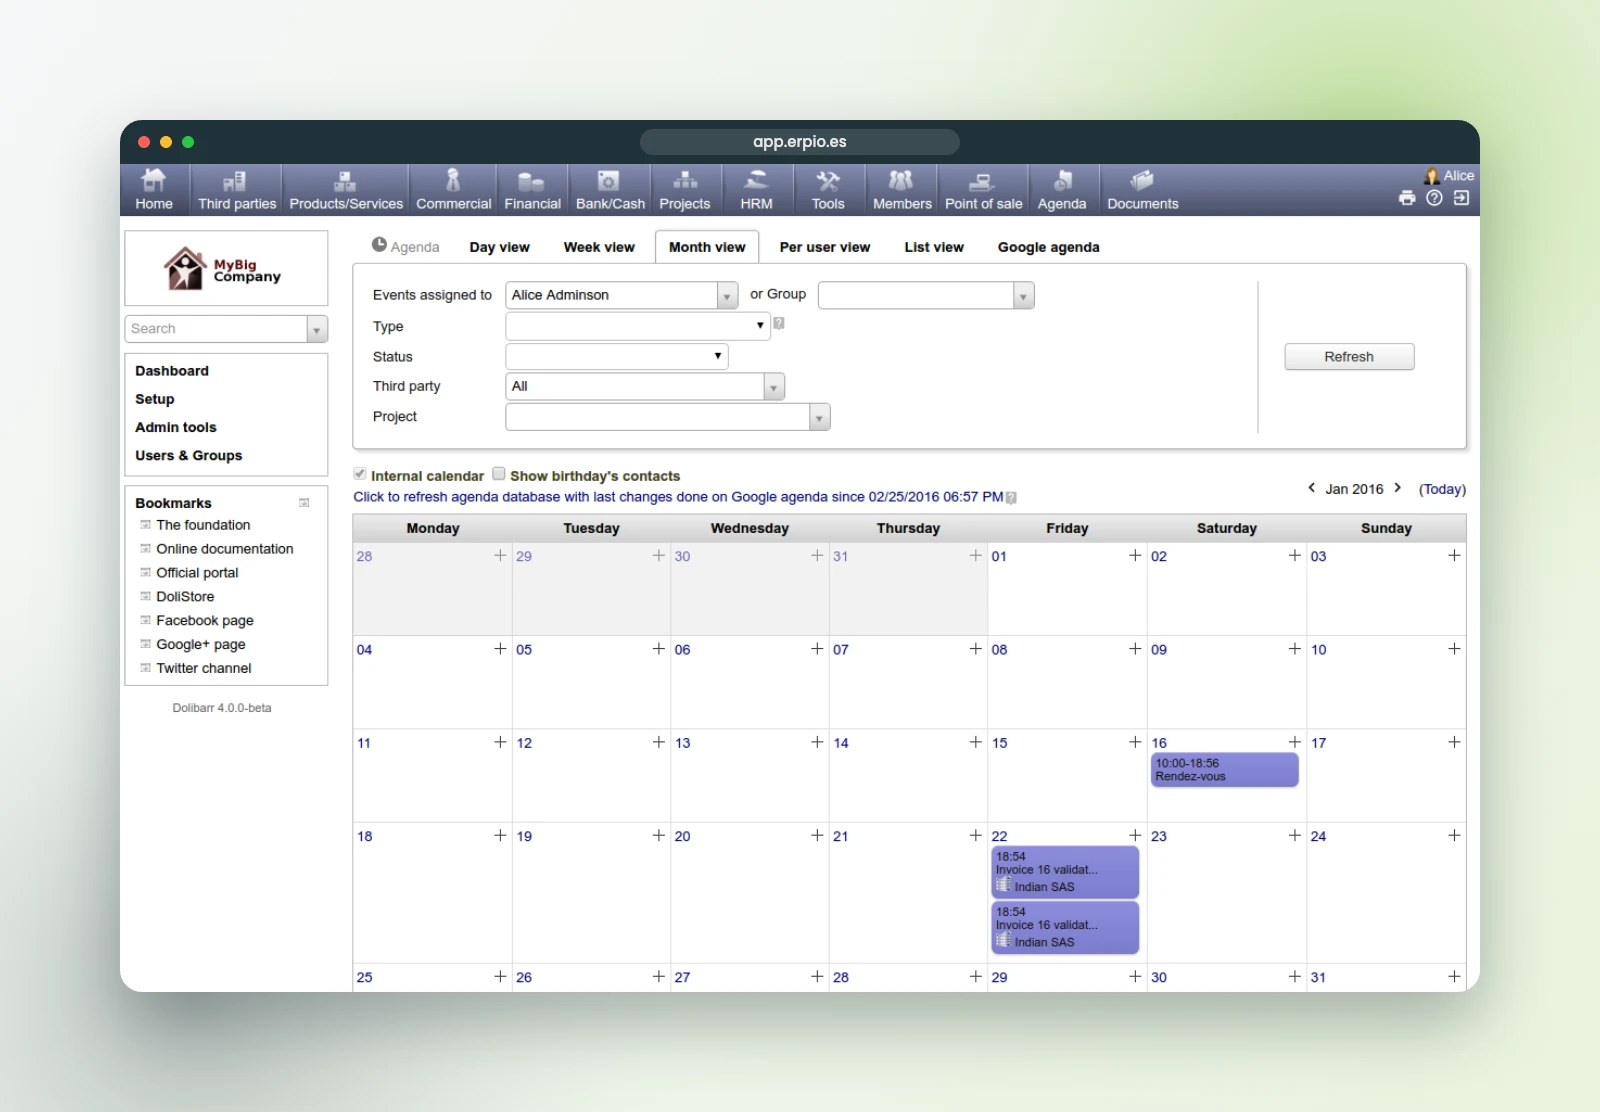Switch to the Google agenda tab
The image size is (1600, 1112).
pos(1048,247)
